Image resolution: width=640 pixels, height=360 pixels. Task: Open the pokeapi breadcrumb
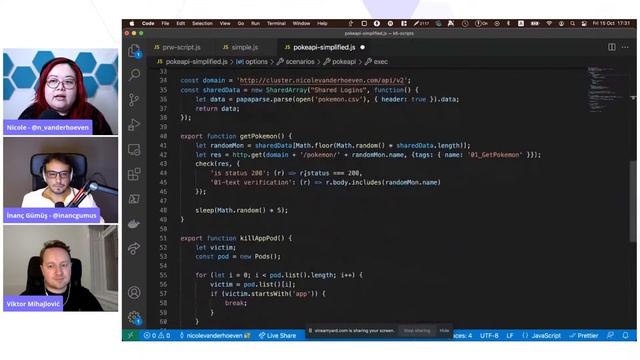click(340, 62)
